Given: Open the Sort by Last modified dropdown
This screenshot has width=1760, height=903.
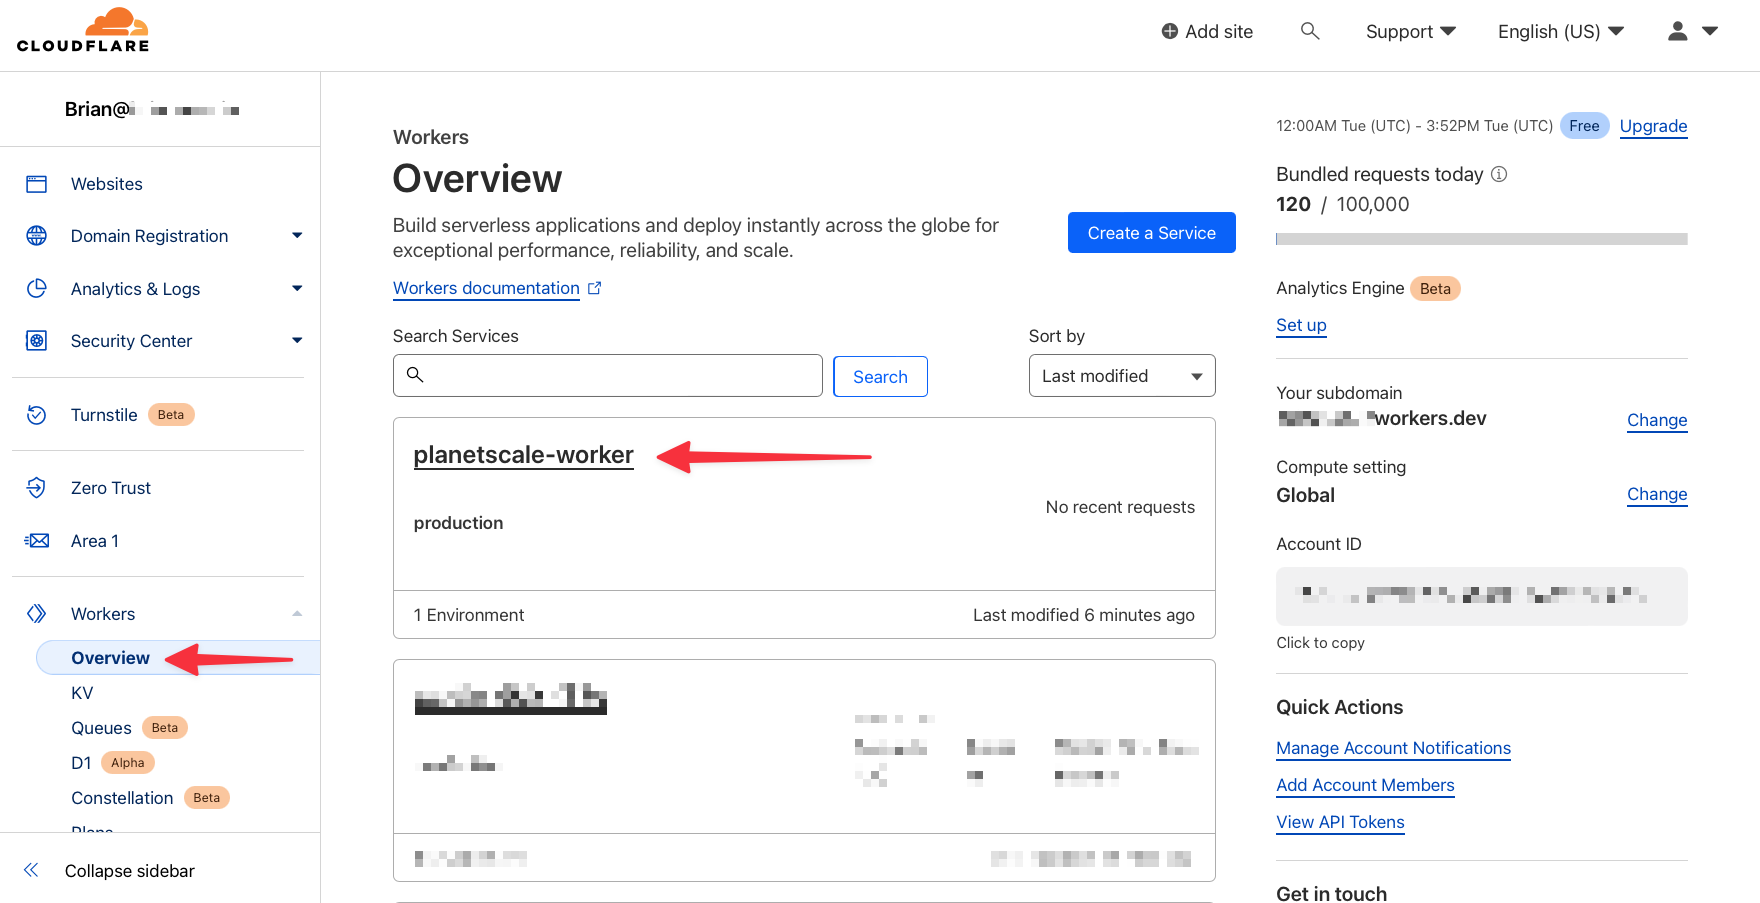Looking at the screenshot, I should point(1122,376).
